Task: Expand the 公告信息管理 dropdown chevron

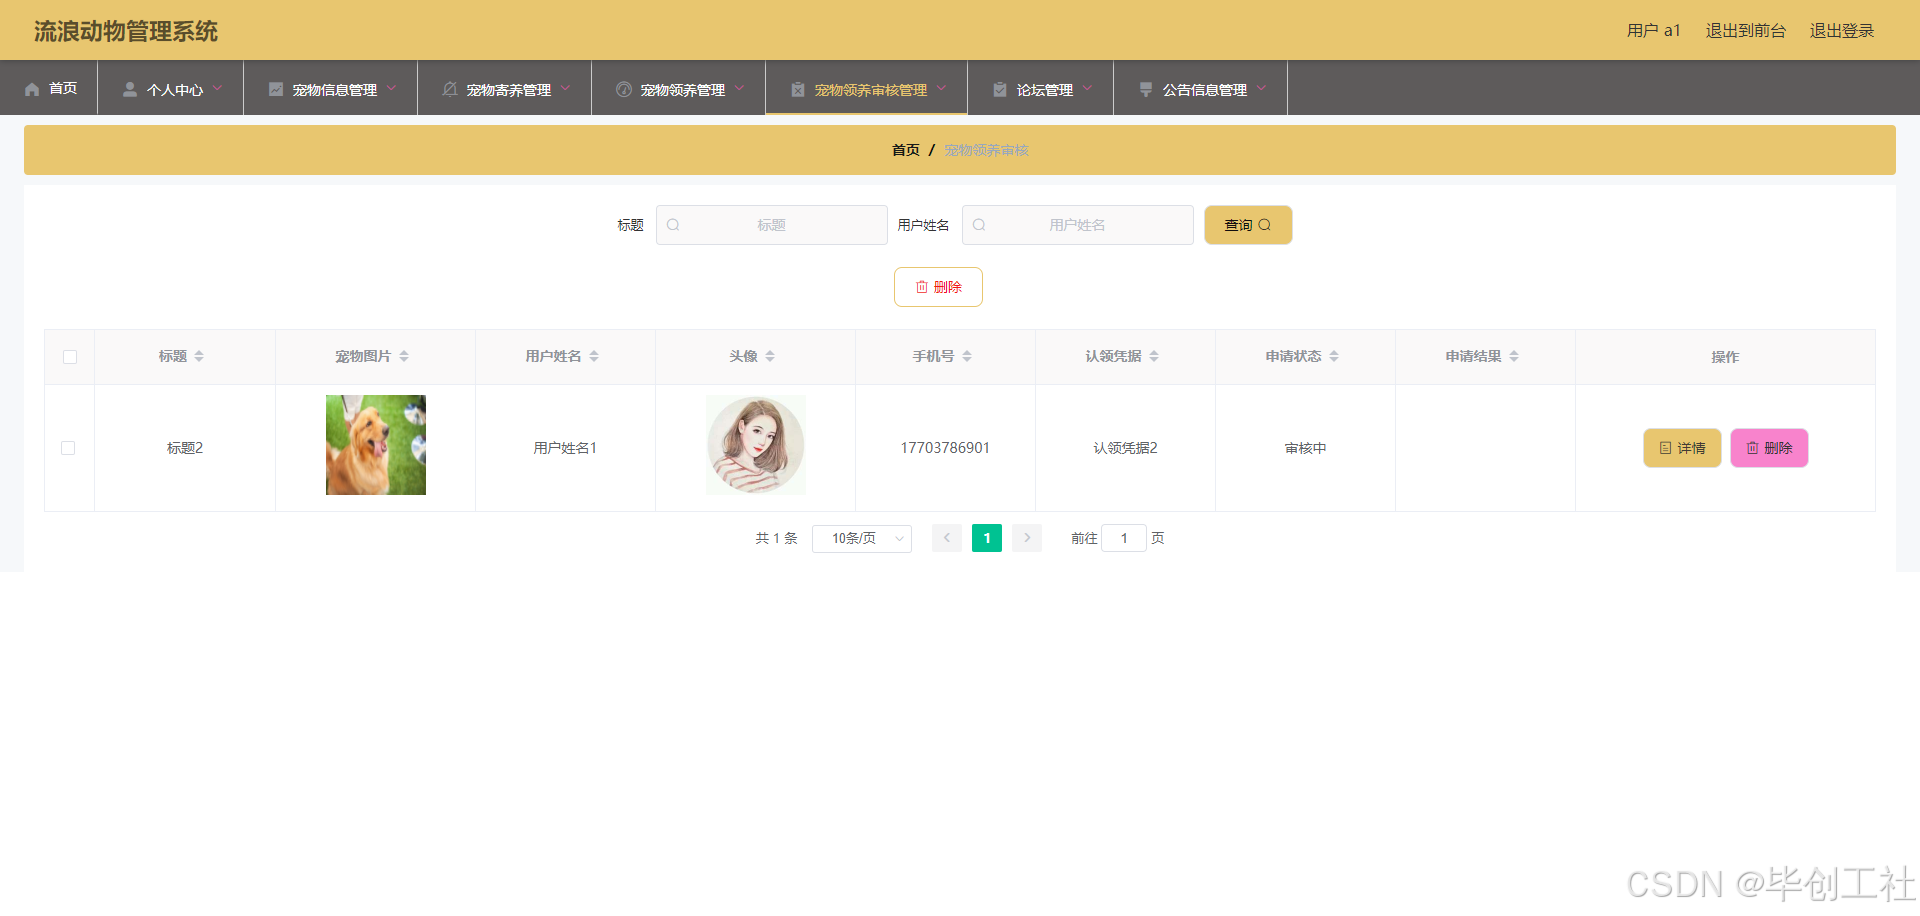Action: [x=1262, y=88]
